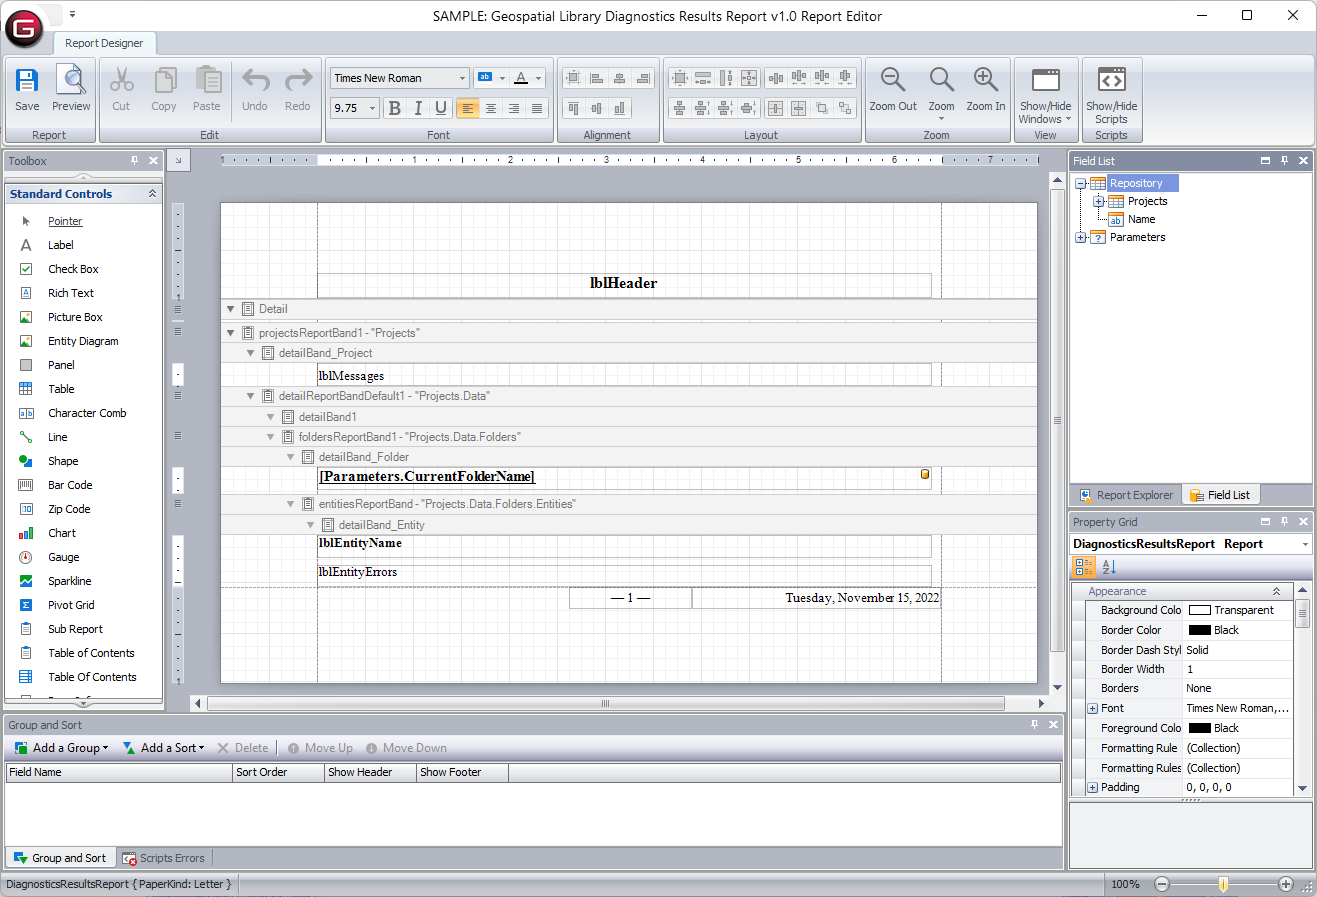Click the Add a Sort button

163,748
